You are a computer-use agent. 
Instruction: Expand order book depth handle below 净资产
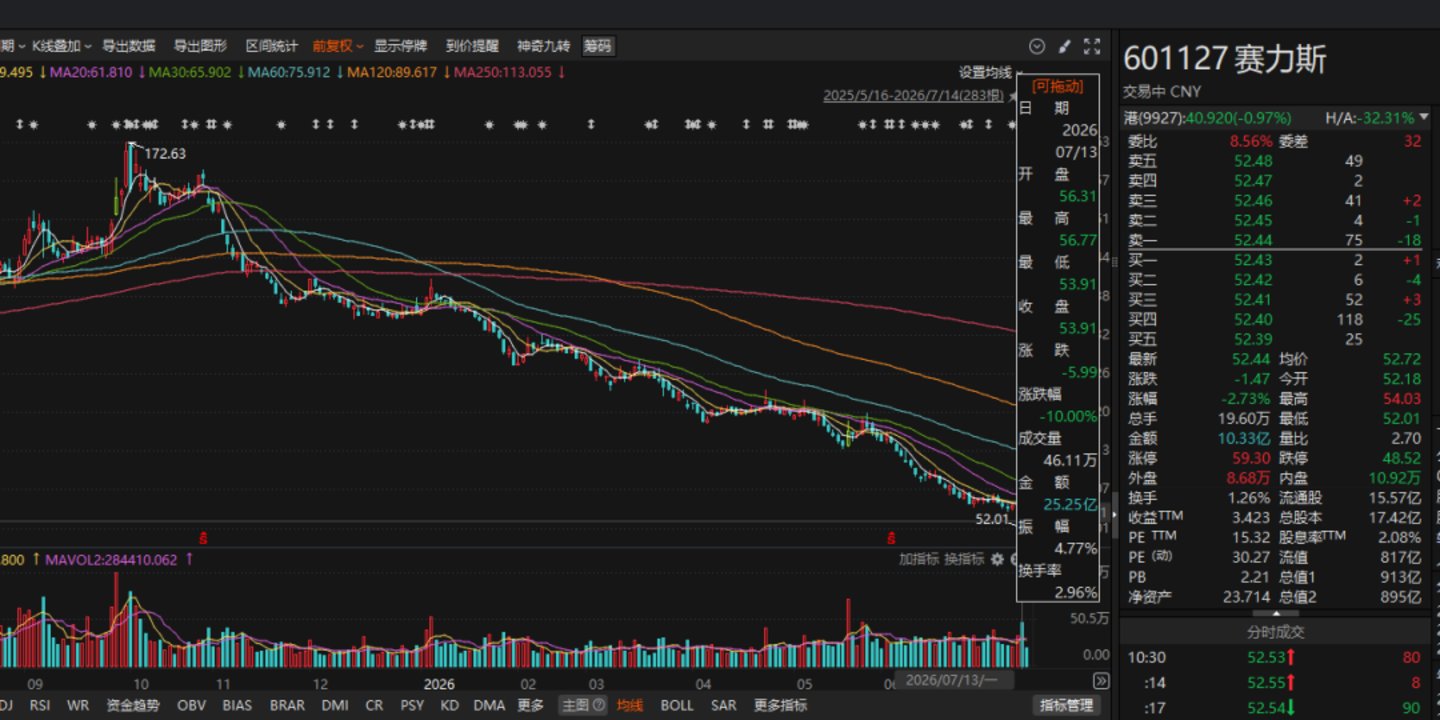click(1276, 612)
